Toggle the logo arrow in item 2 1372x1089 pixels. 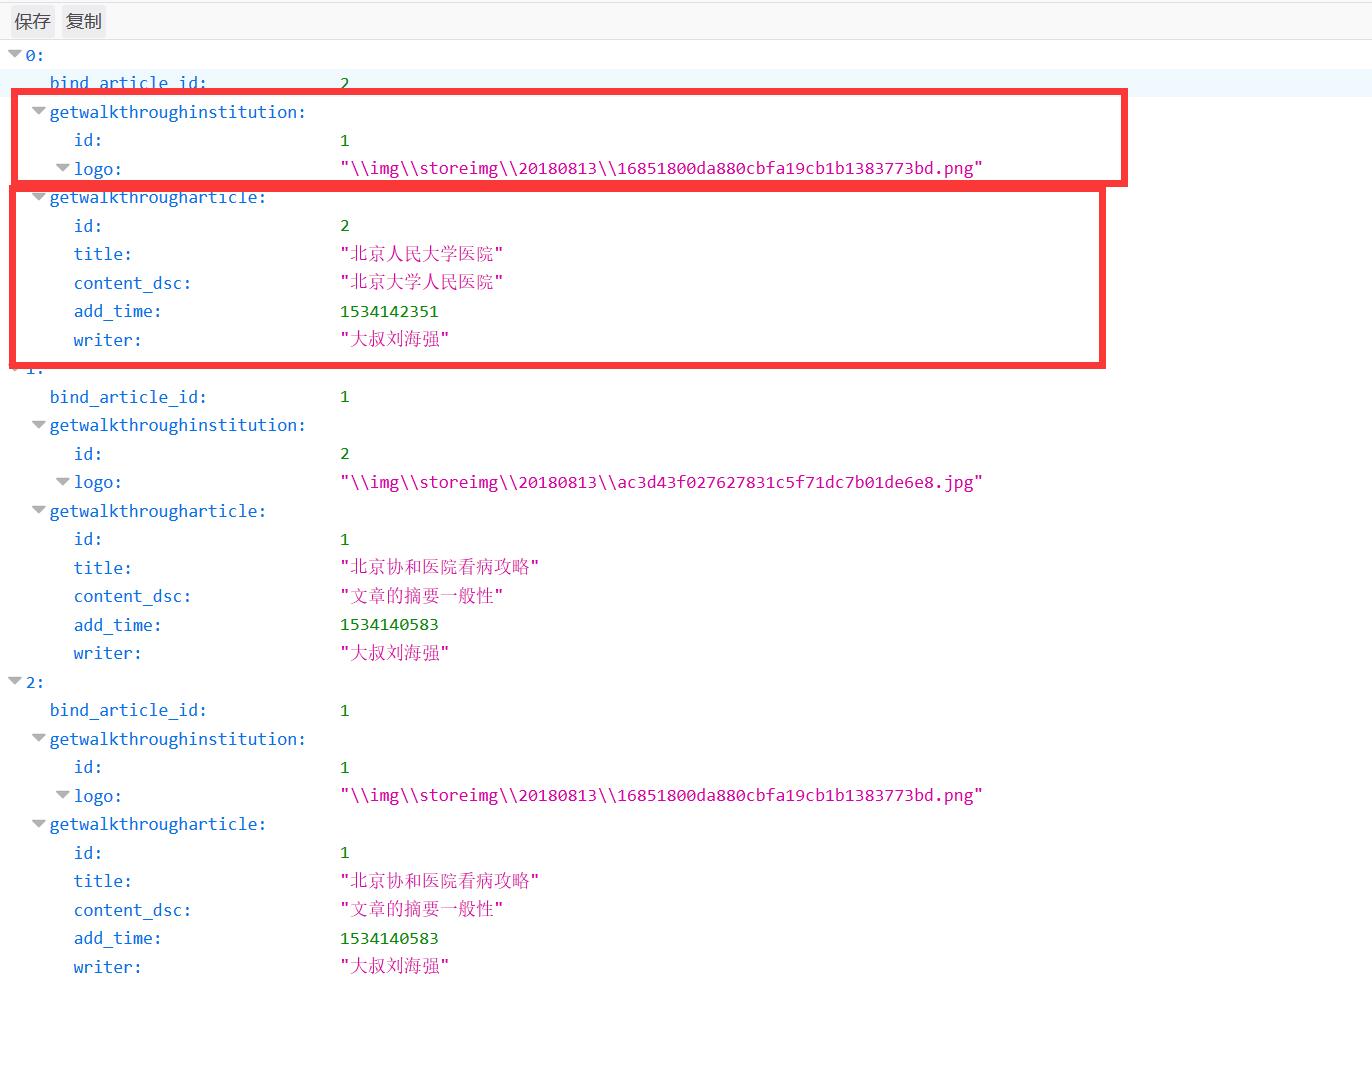(63, 795)
